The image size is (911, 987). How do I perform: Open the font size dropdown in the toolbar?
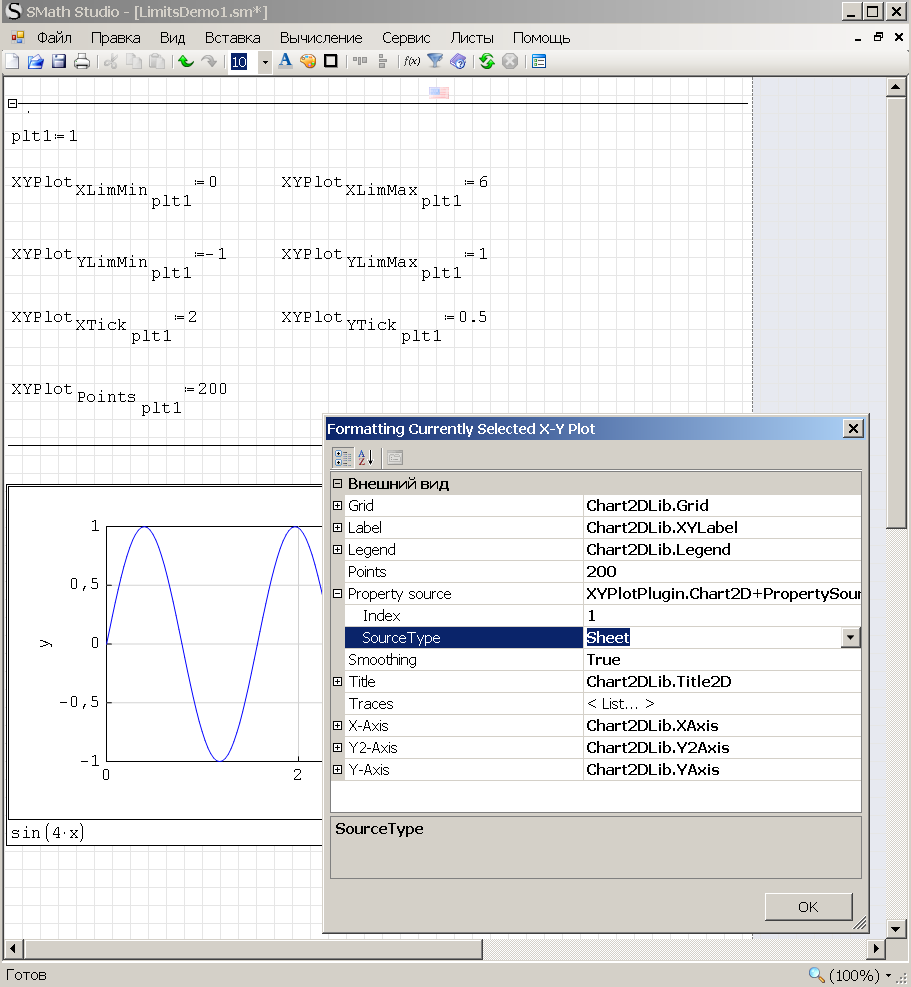coord(265,62)
